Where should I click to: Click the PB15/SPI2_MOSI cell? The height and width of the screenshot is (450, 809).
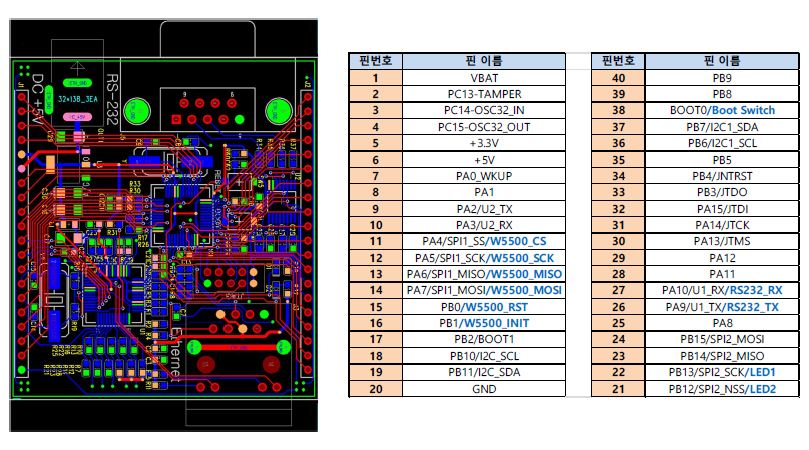(x=722, y=339)
